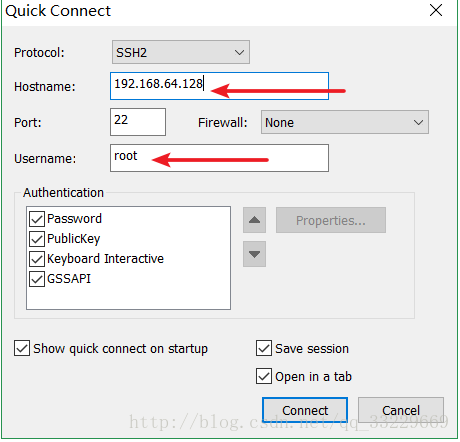The height and width of the screenshot is (442, 460).
Task: Click the Connect button
Action: tap(305, 410)
